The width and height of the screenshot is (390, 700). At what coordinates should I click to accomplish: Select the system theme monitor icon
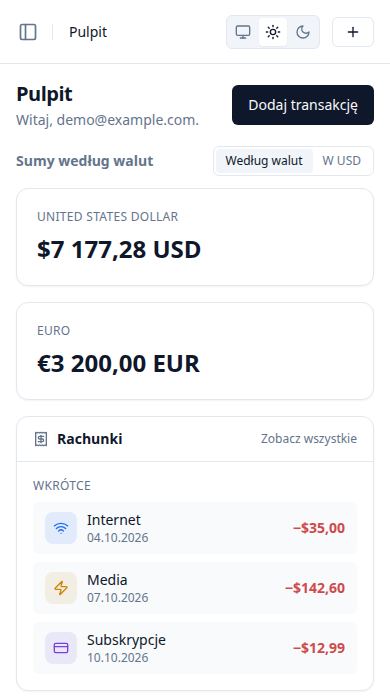[243, 32]
